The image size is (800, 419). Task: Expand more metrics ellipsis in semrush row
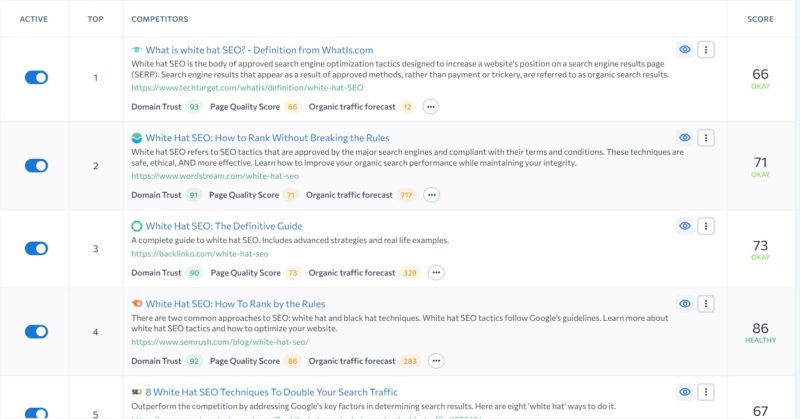point(436,361)
